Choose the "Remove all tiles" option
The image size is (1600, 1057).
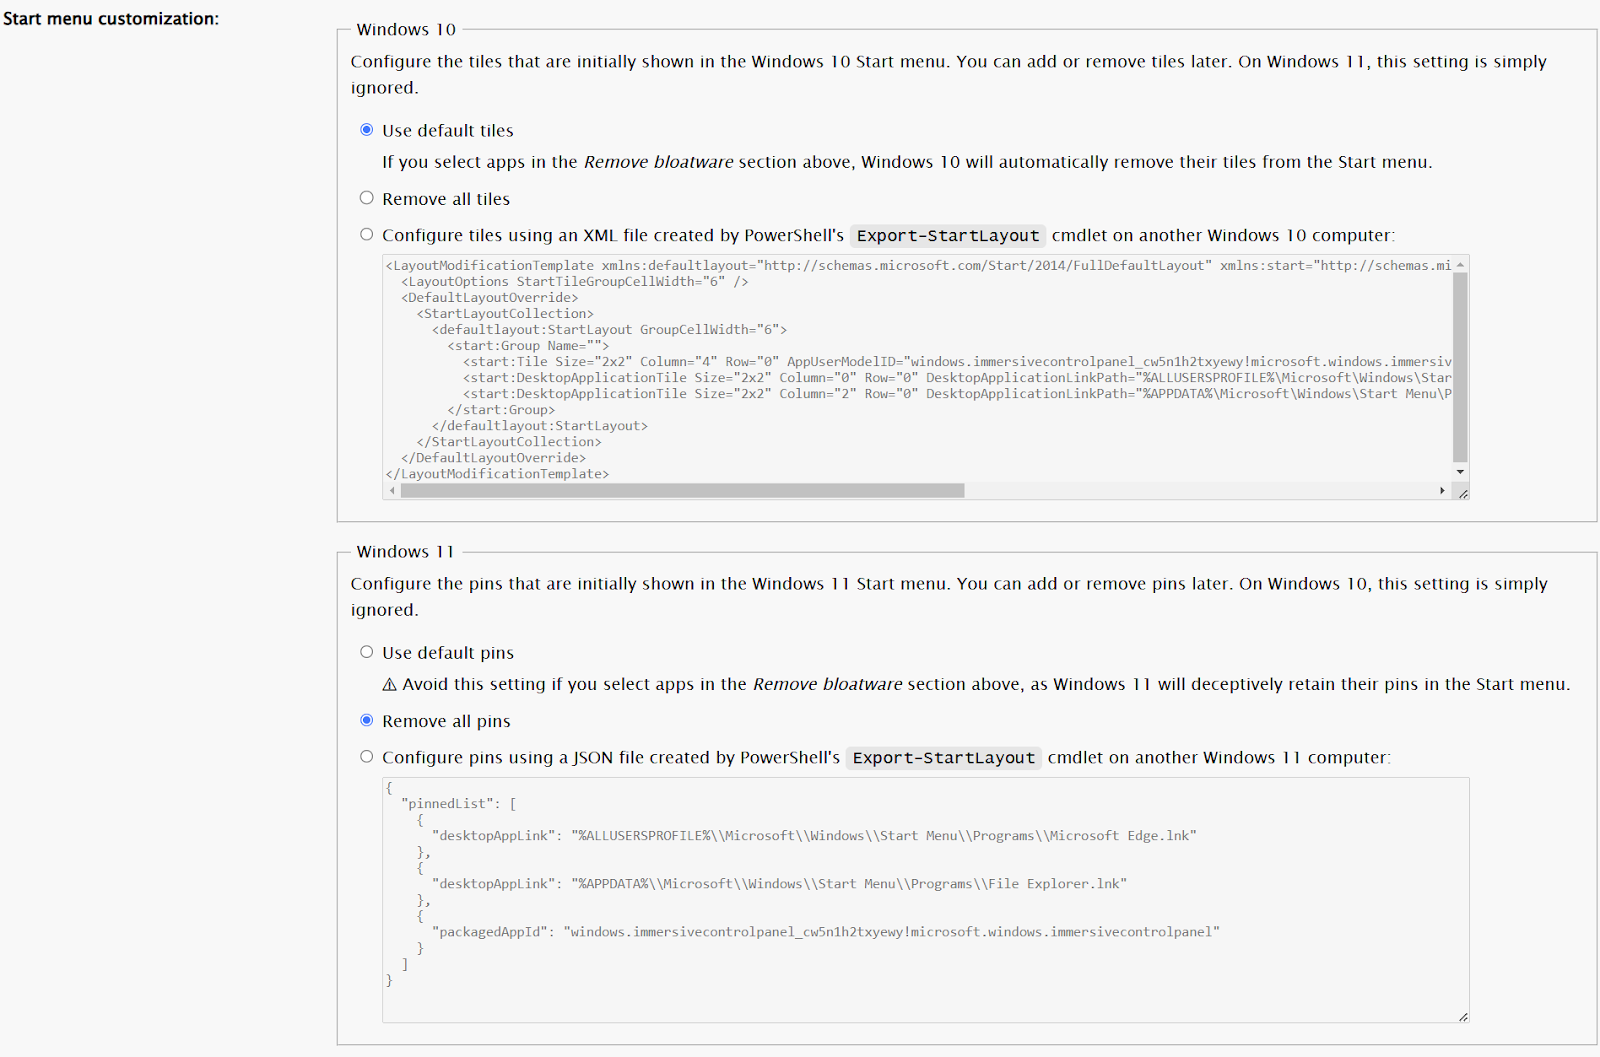pyautogui.click(x=367, y=198)
